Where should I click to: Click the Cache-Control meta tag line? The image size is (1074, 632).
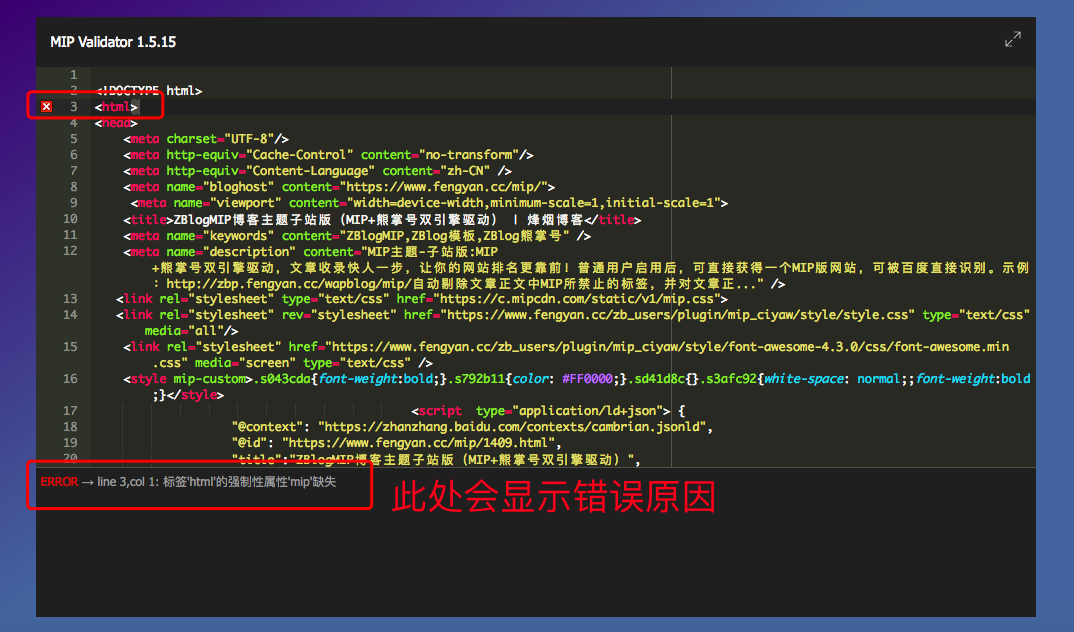328,155
